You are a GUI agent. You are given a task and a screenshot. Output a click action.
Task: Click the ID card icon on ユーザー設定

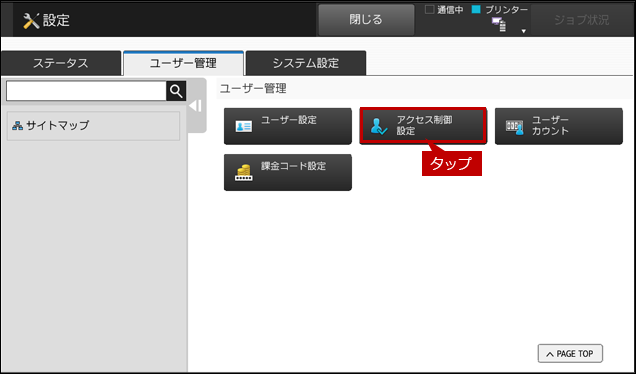tap(244, 126)
